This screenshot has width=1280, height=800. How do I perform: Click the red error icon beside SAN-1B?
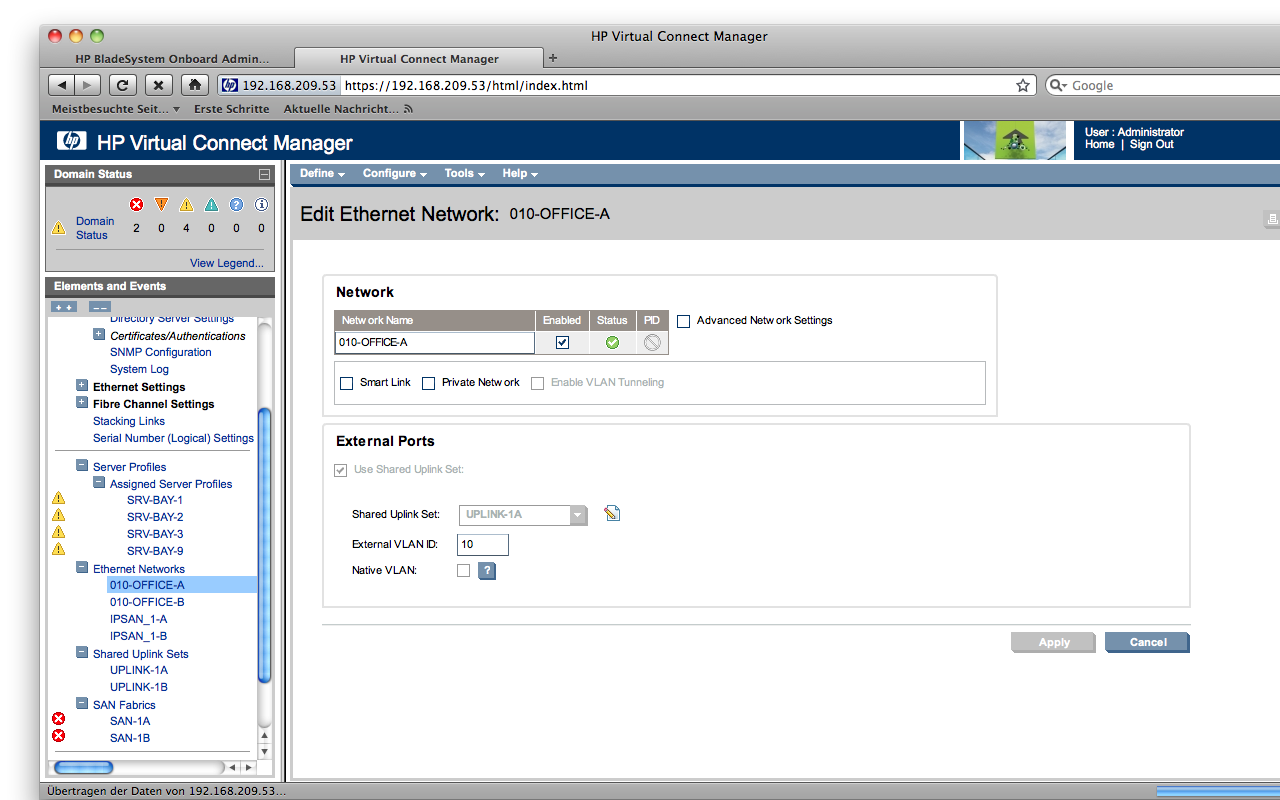click(x=58, y=736)
